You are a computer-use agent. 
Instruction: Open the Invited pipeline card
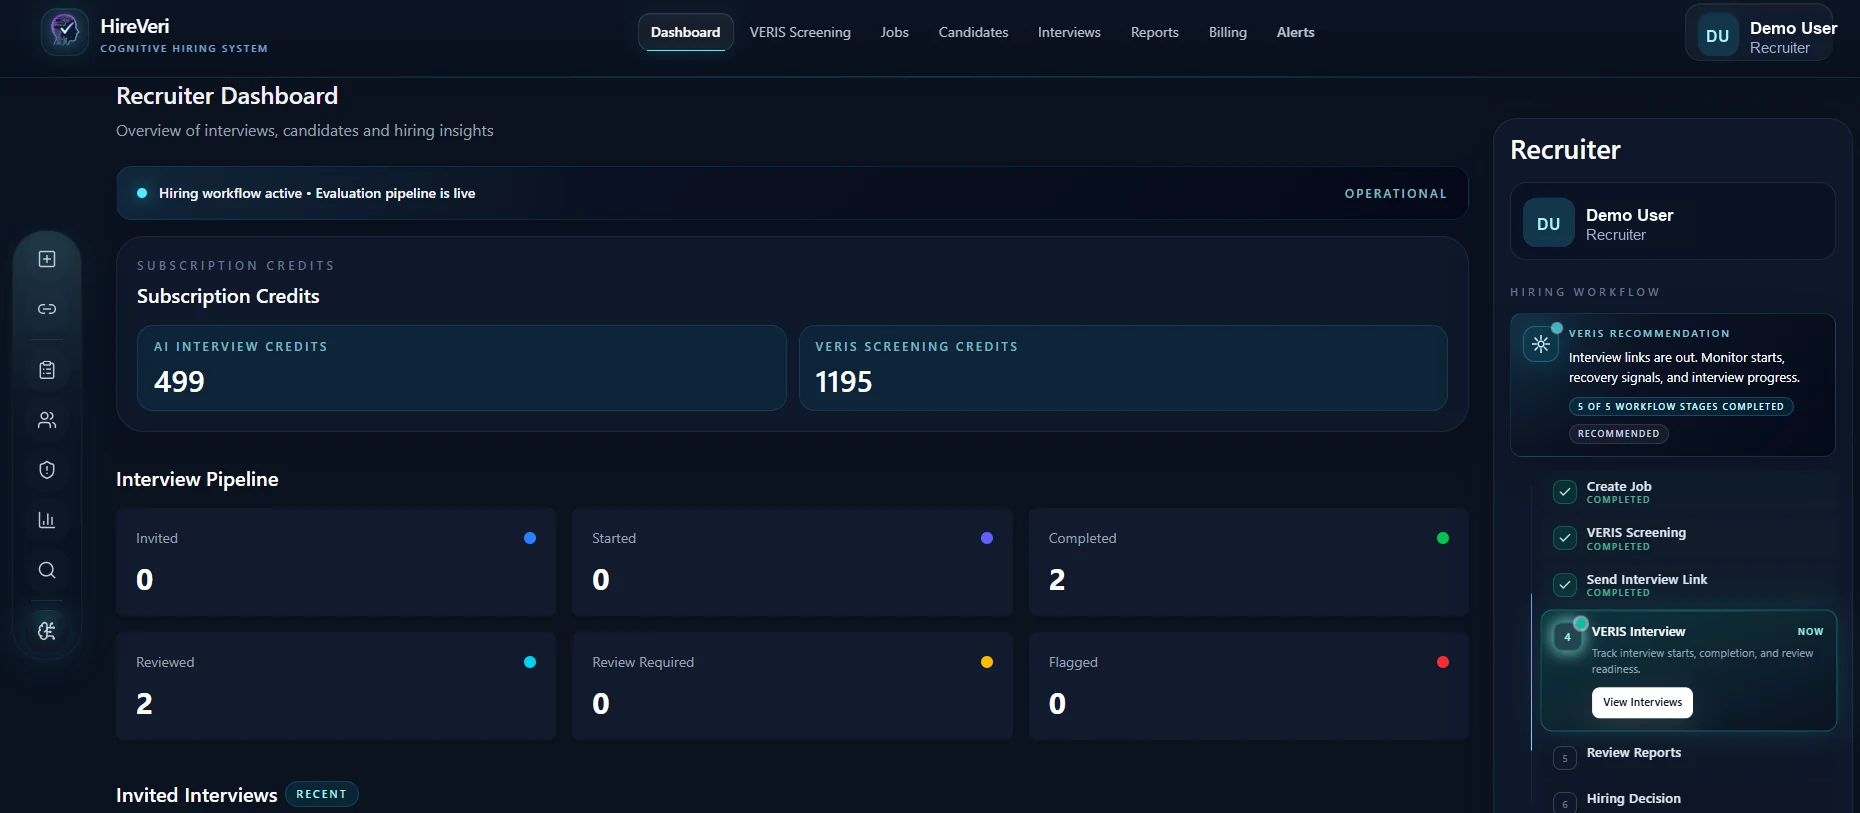[335, 562]
